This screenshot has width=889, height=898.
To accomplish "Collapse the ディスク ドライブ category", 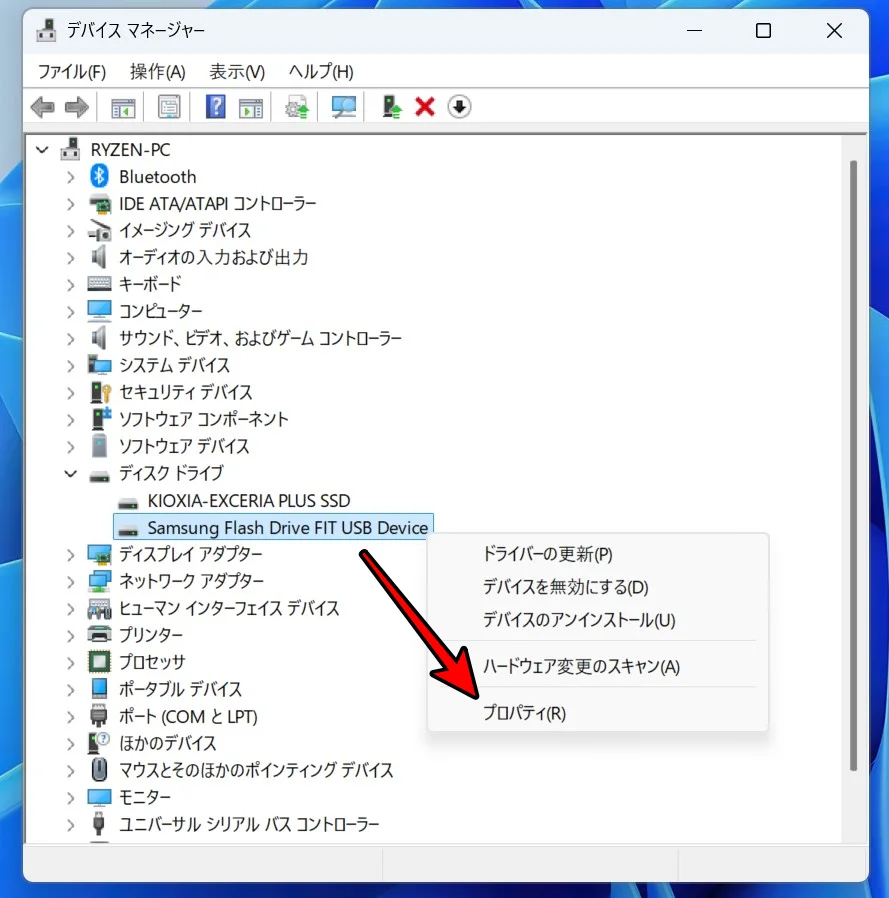I will click(70, 474).
